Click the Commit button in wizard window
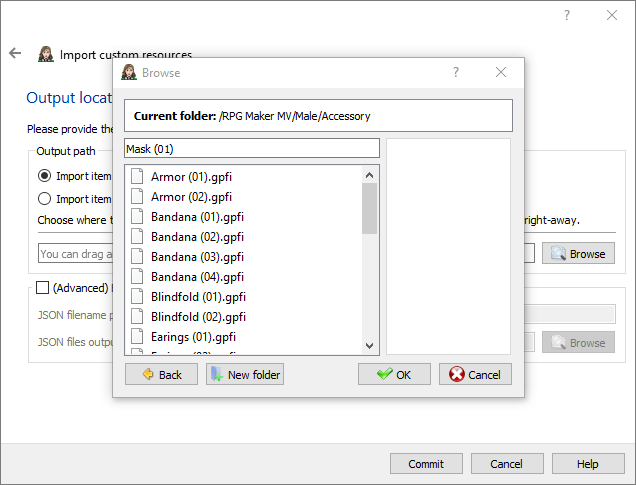The height and width of the screenshot is (485, 636). [426, 464]
